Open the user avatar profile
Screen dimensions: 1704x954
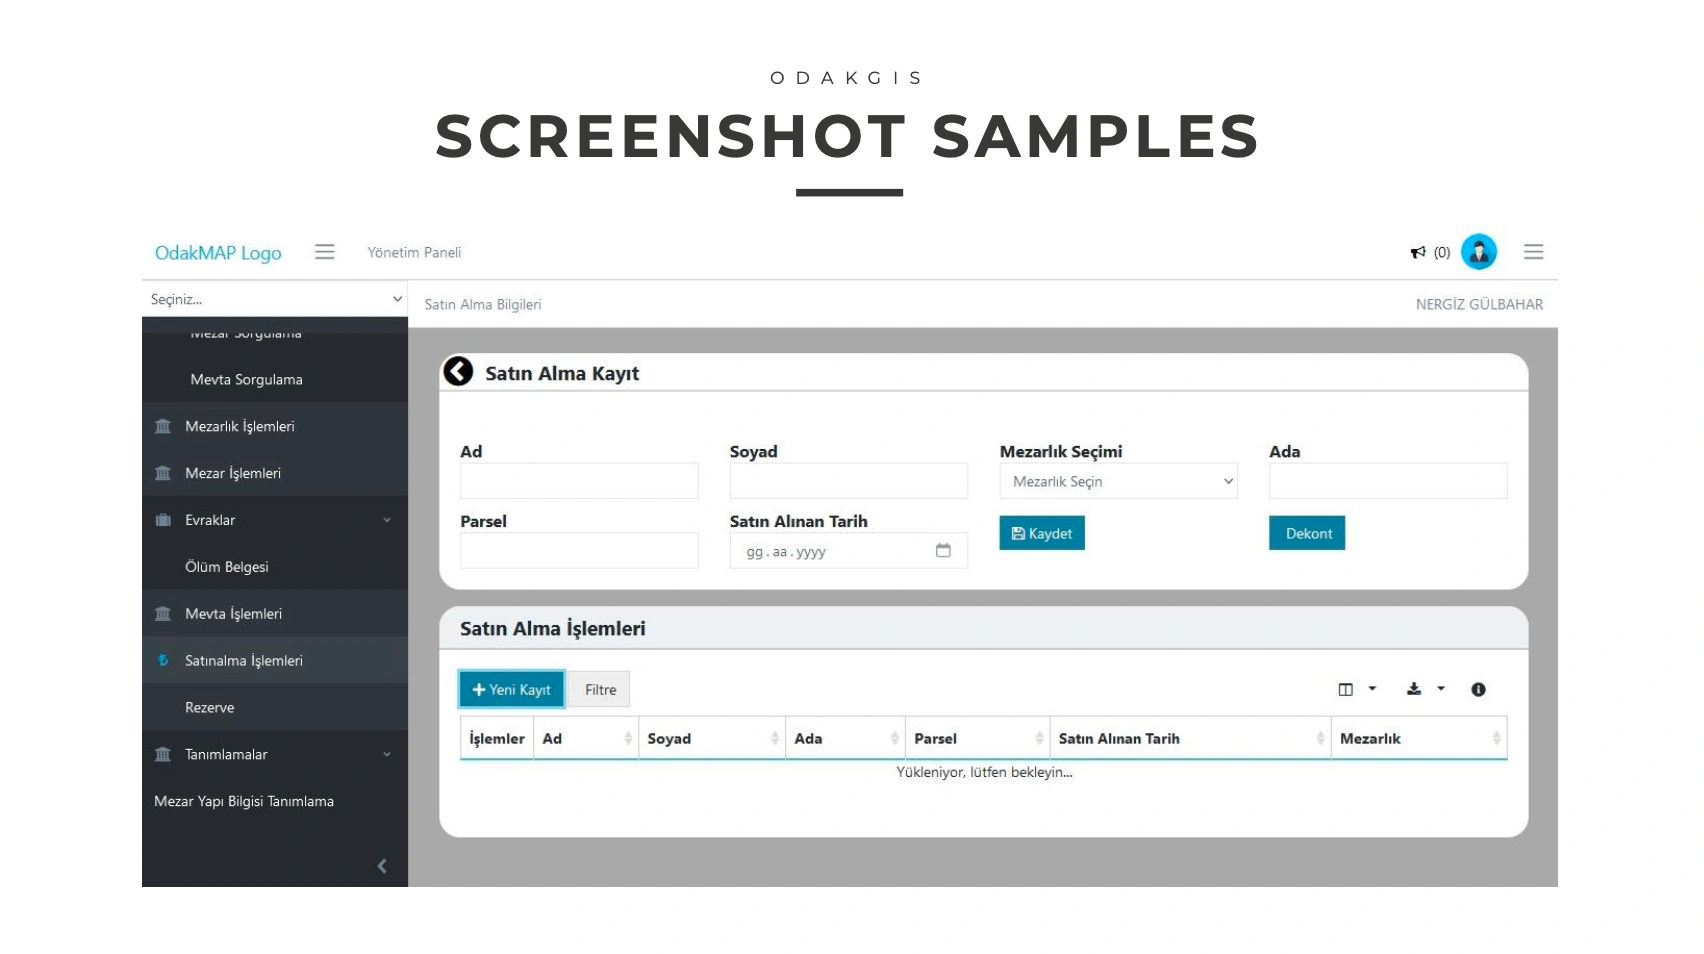1478,252
